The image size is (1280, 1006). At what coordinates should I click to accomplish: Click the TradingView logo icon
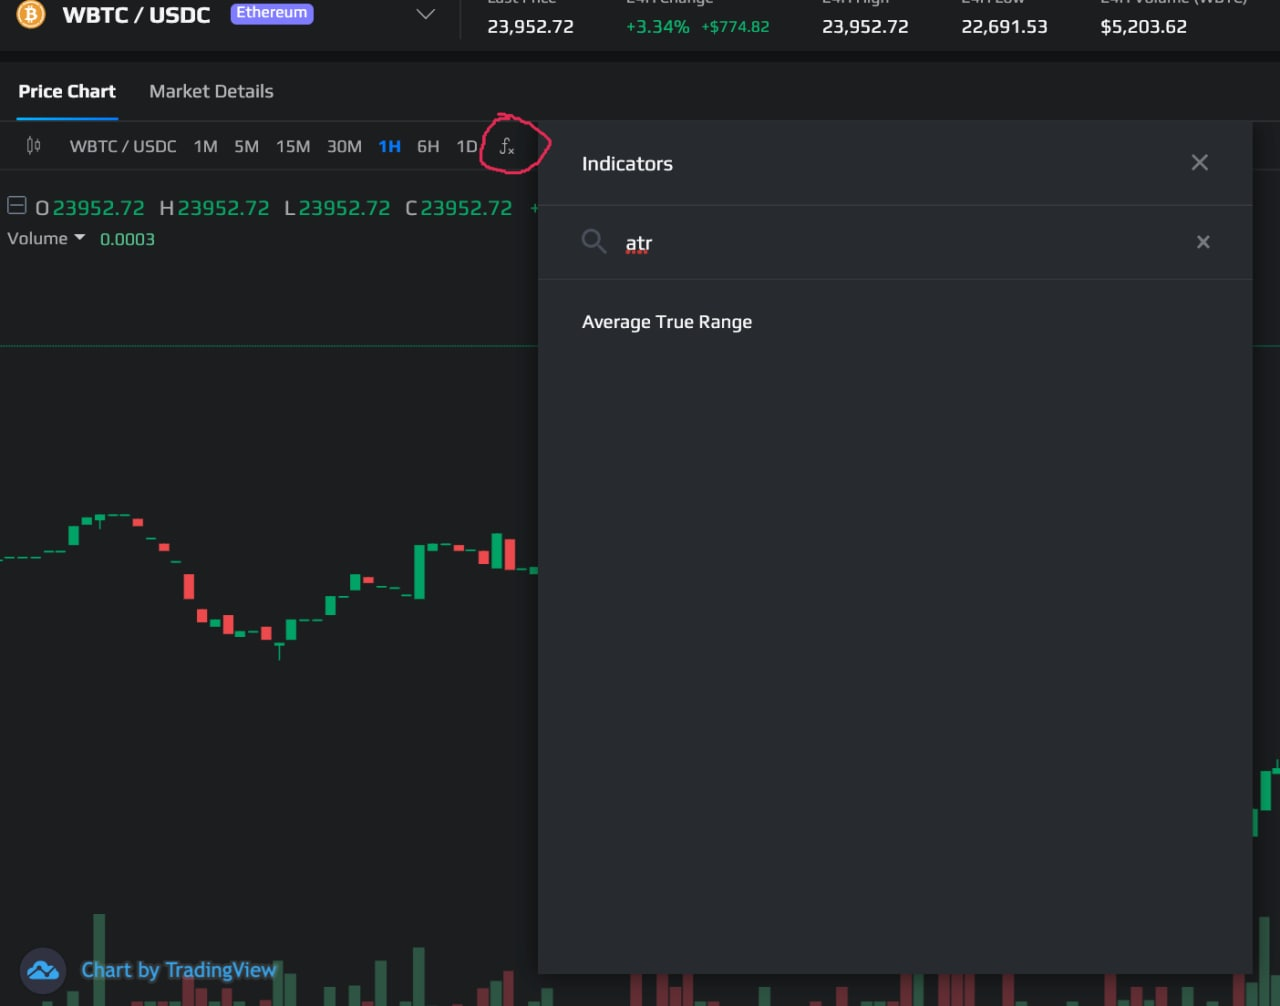point(43,970)
